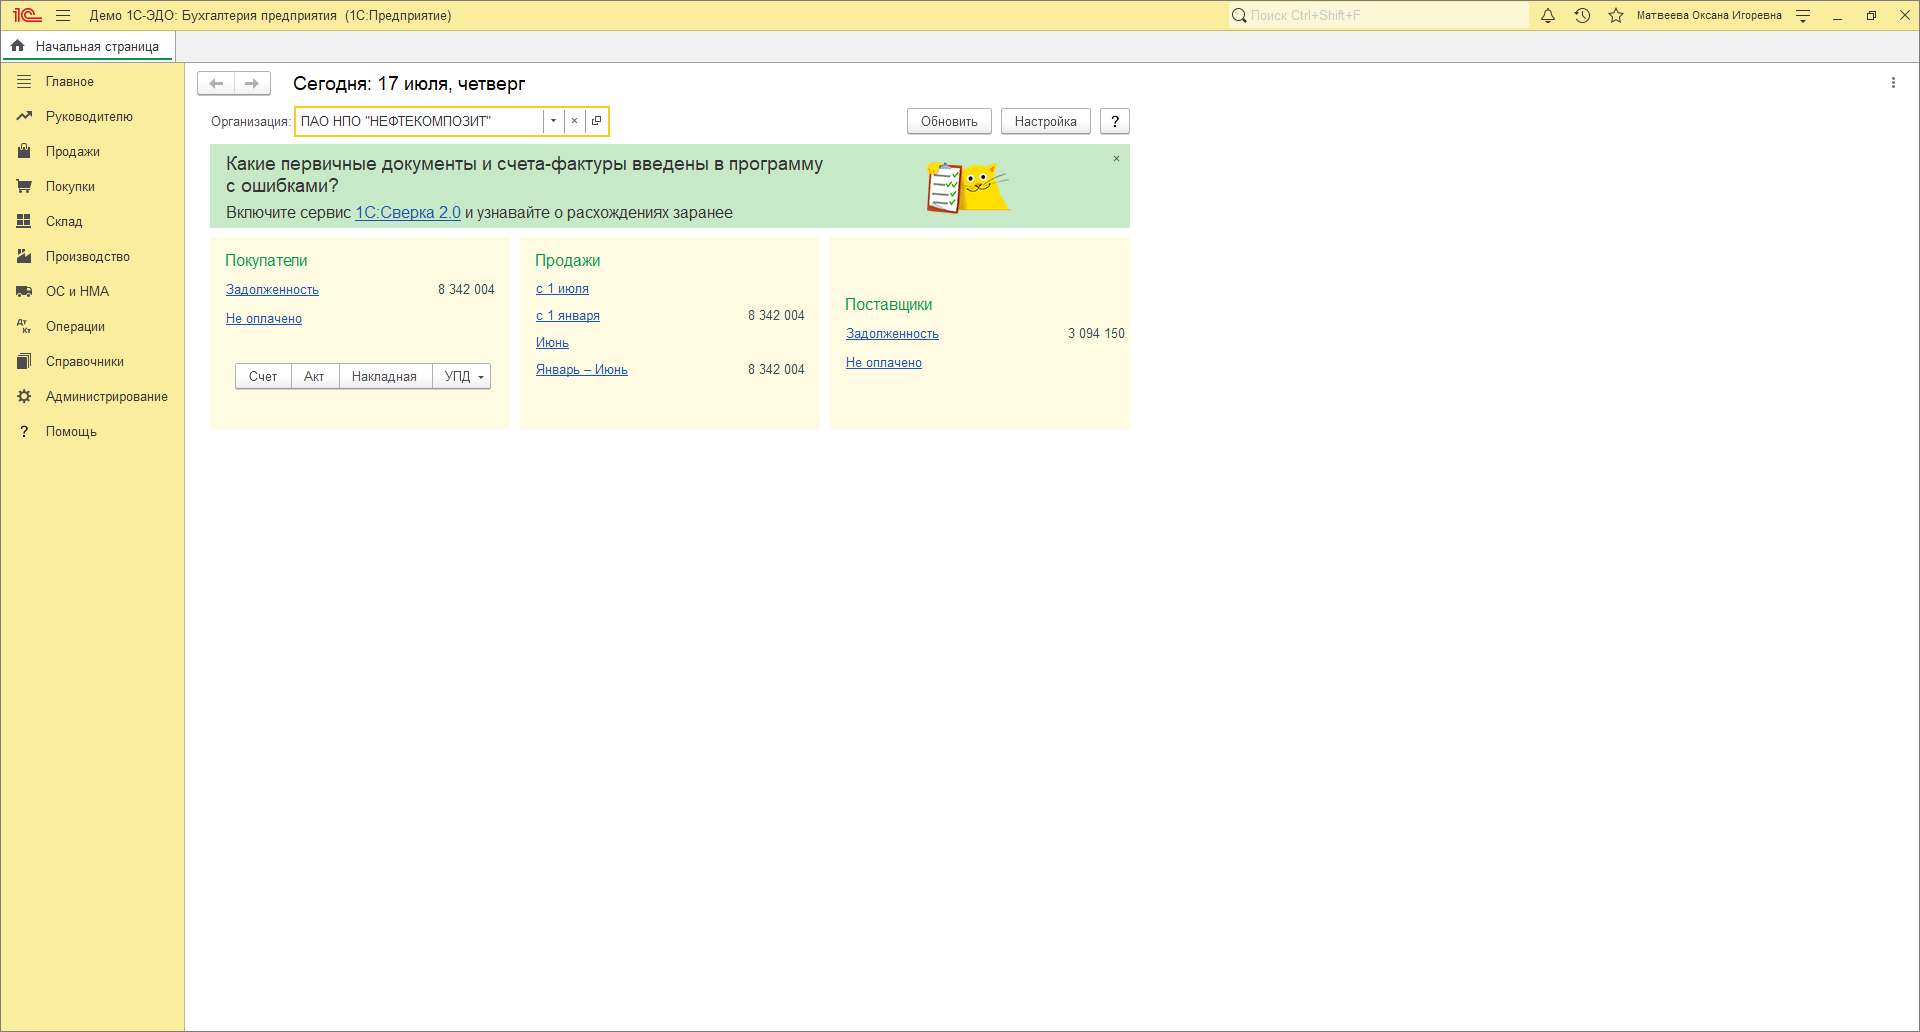Open the history clock icon
This screenshot has width=1920, height=1032.
coord(1582,16)
